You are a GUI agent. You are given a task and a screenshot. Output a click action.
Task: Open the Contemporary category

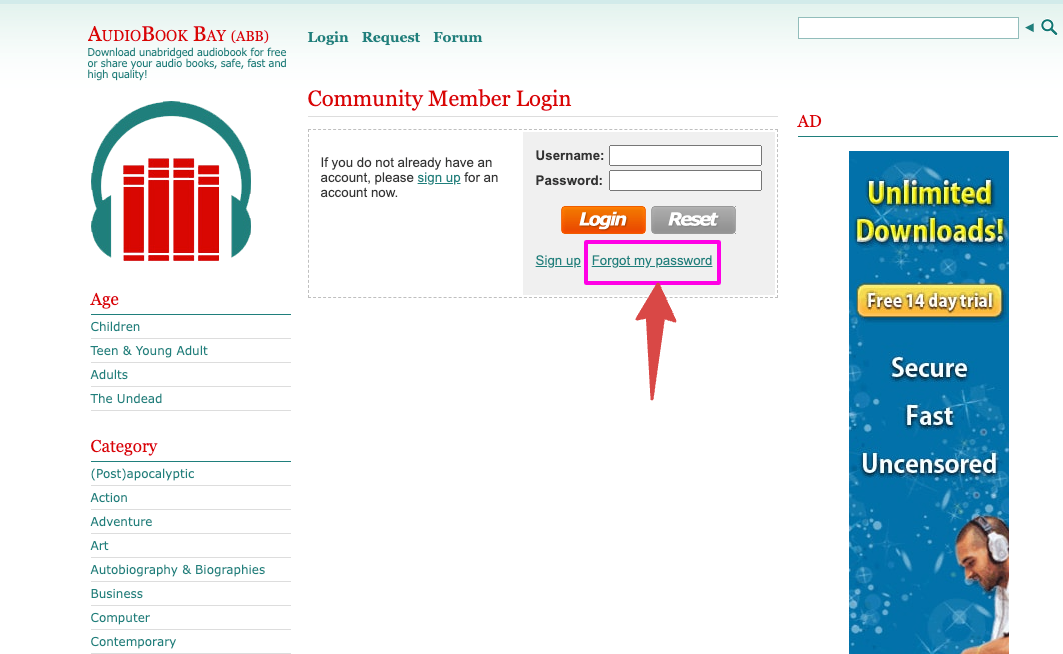pyautogui.click(x=133, y=642)
